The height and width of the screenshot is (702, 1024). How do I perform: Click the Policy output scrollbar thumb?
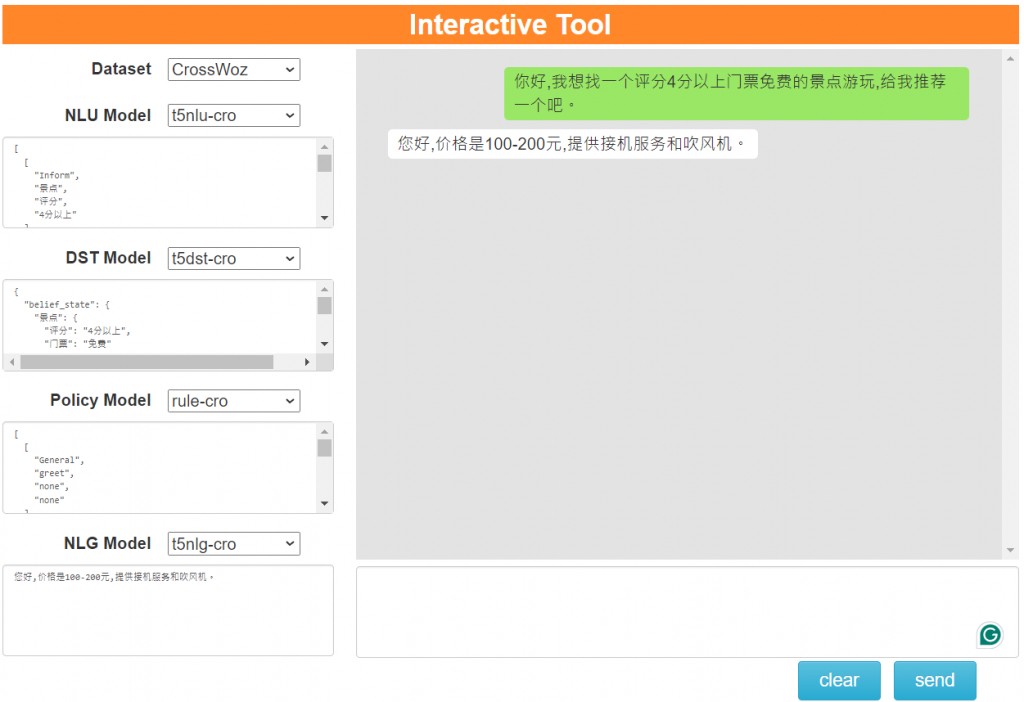coord(325,448)
